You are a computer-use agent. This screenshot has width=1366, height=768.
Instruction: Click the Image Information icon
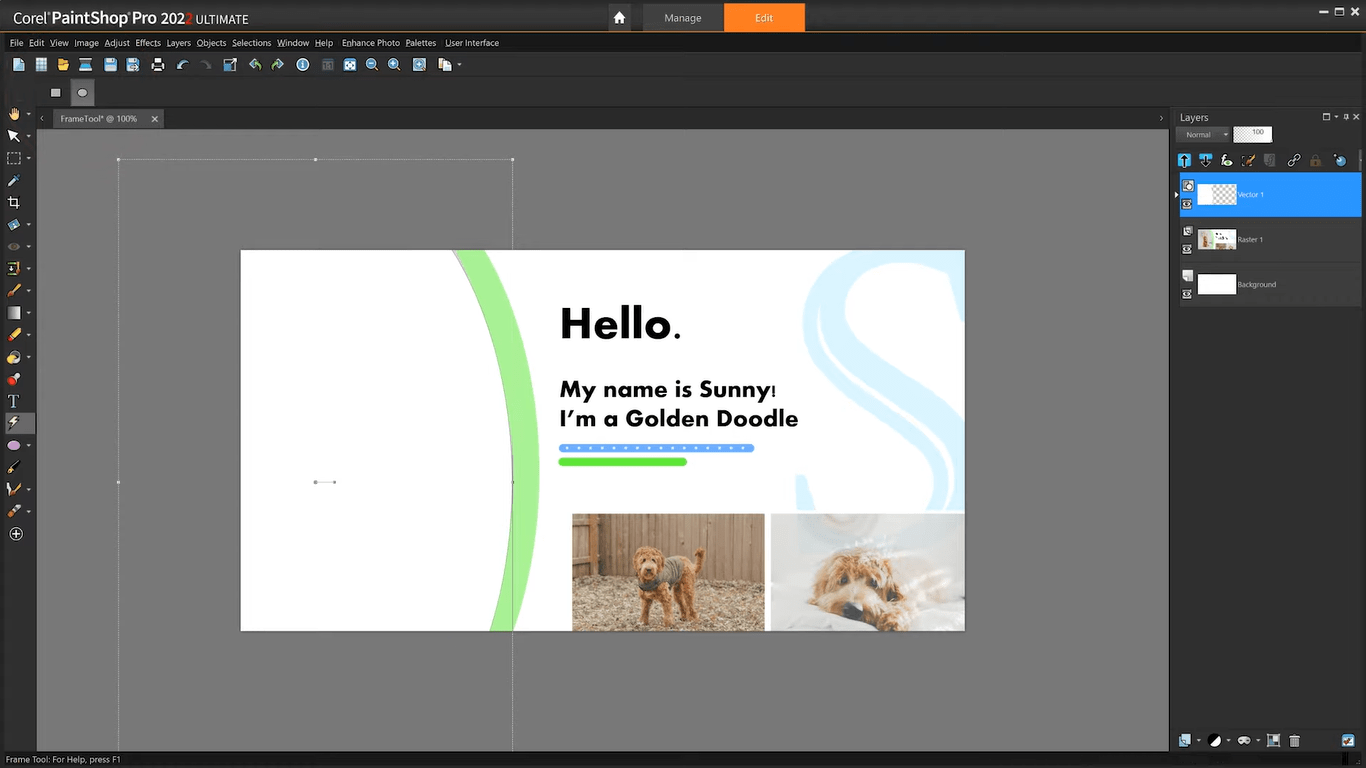[303, 65]
